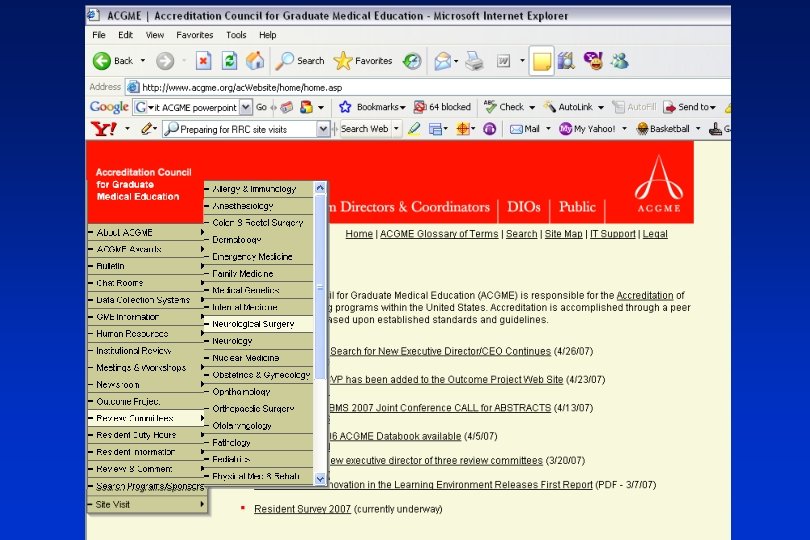This screenshot has height=540, width=810.
Task: Open the Favorites menu
Action: (194, 35)
